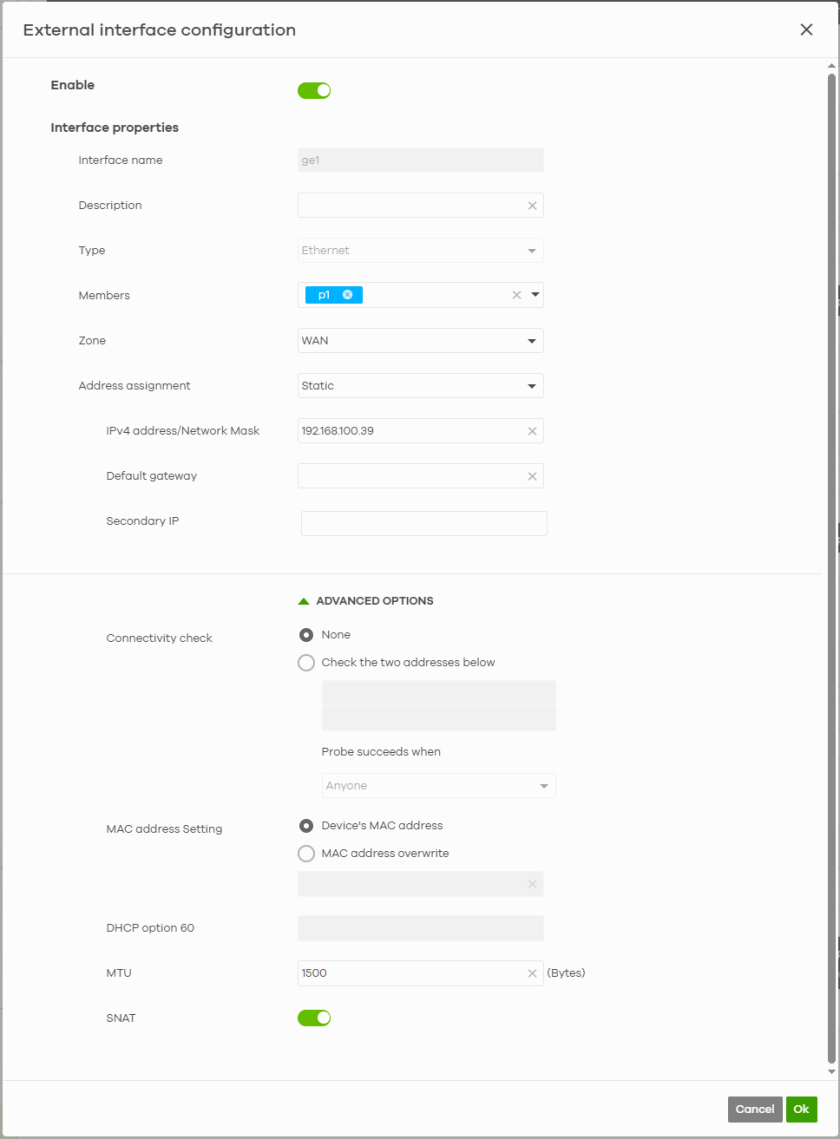Image resolution: width=840 pixels, height=1139 pixels.
Task: Clear the MTU value with its X icon
Action: pyautogui.click(x=532, y=974)
